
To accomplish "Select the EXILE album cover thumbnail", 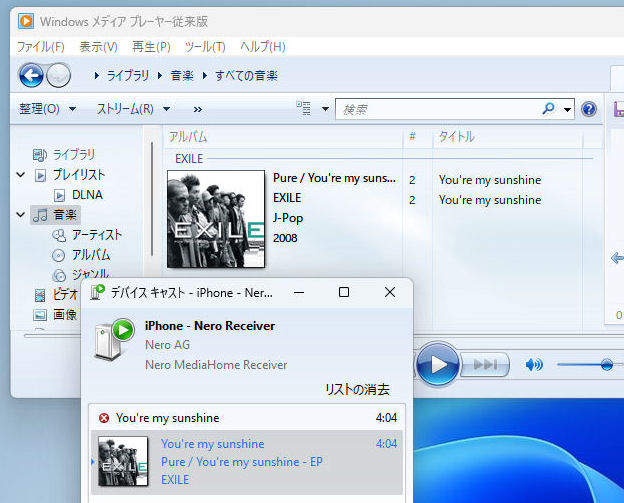I will (x=216, y=219).
